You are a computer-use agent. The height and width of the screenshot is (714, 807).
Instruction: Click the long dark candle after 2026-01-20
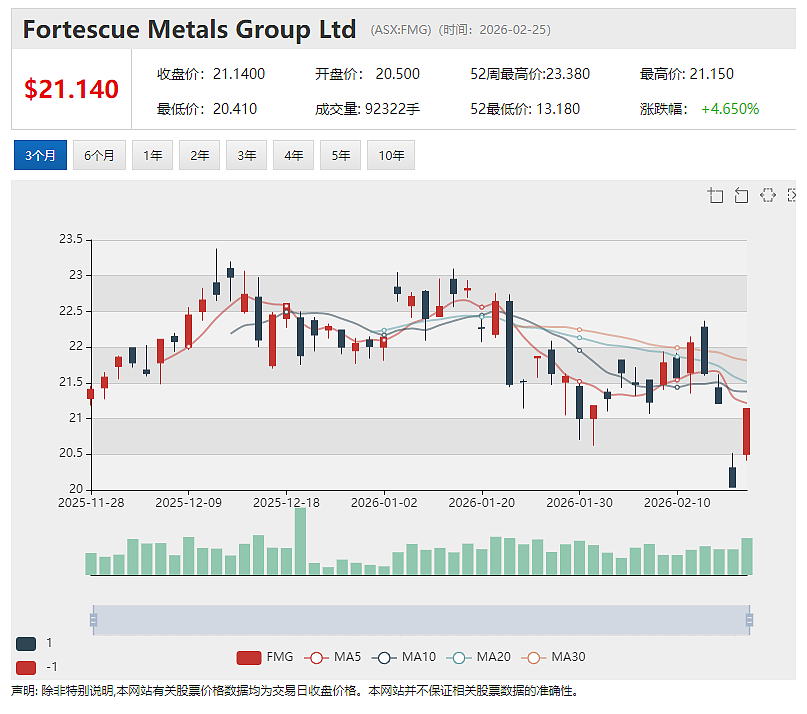[510, 343]
